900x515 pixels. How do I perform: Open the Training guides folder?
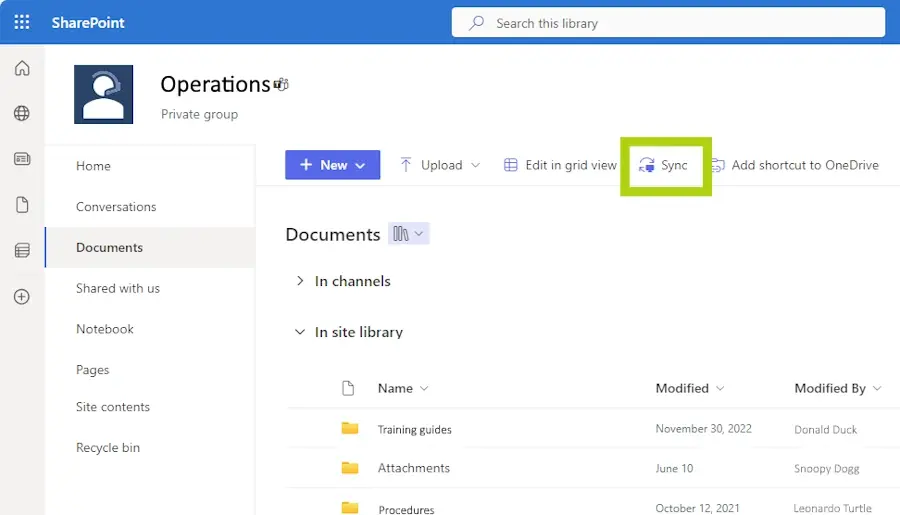tap(414, 430)
